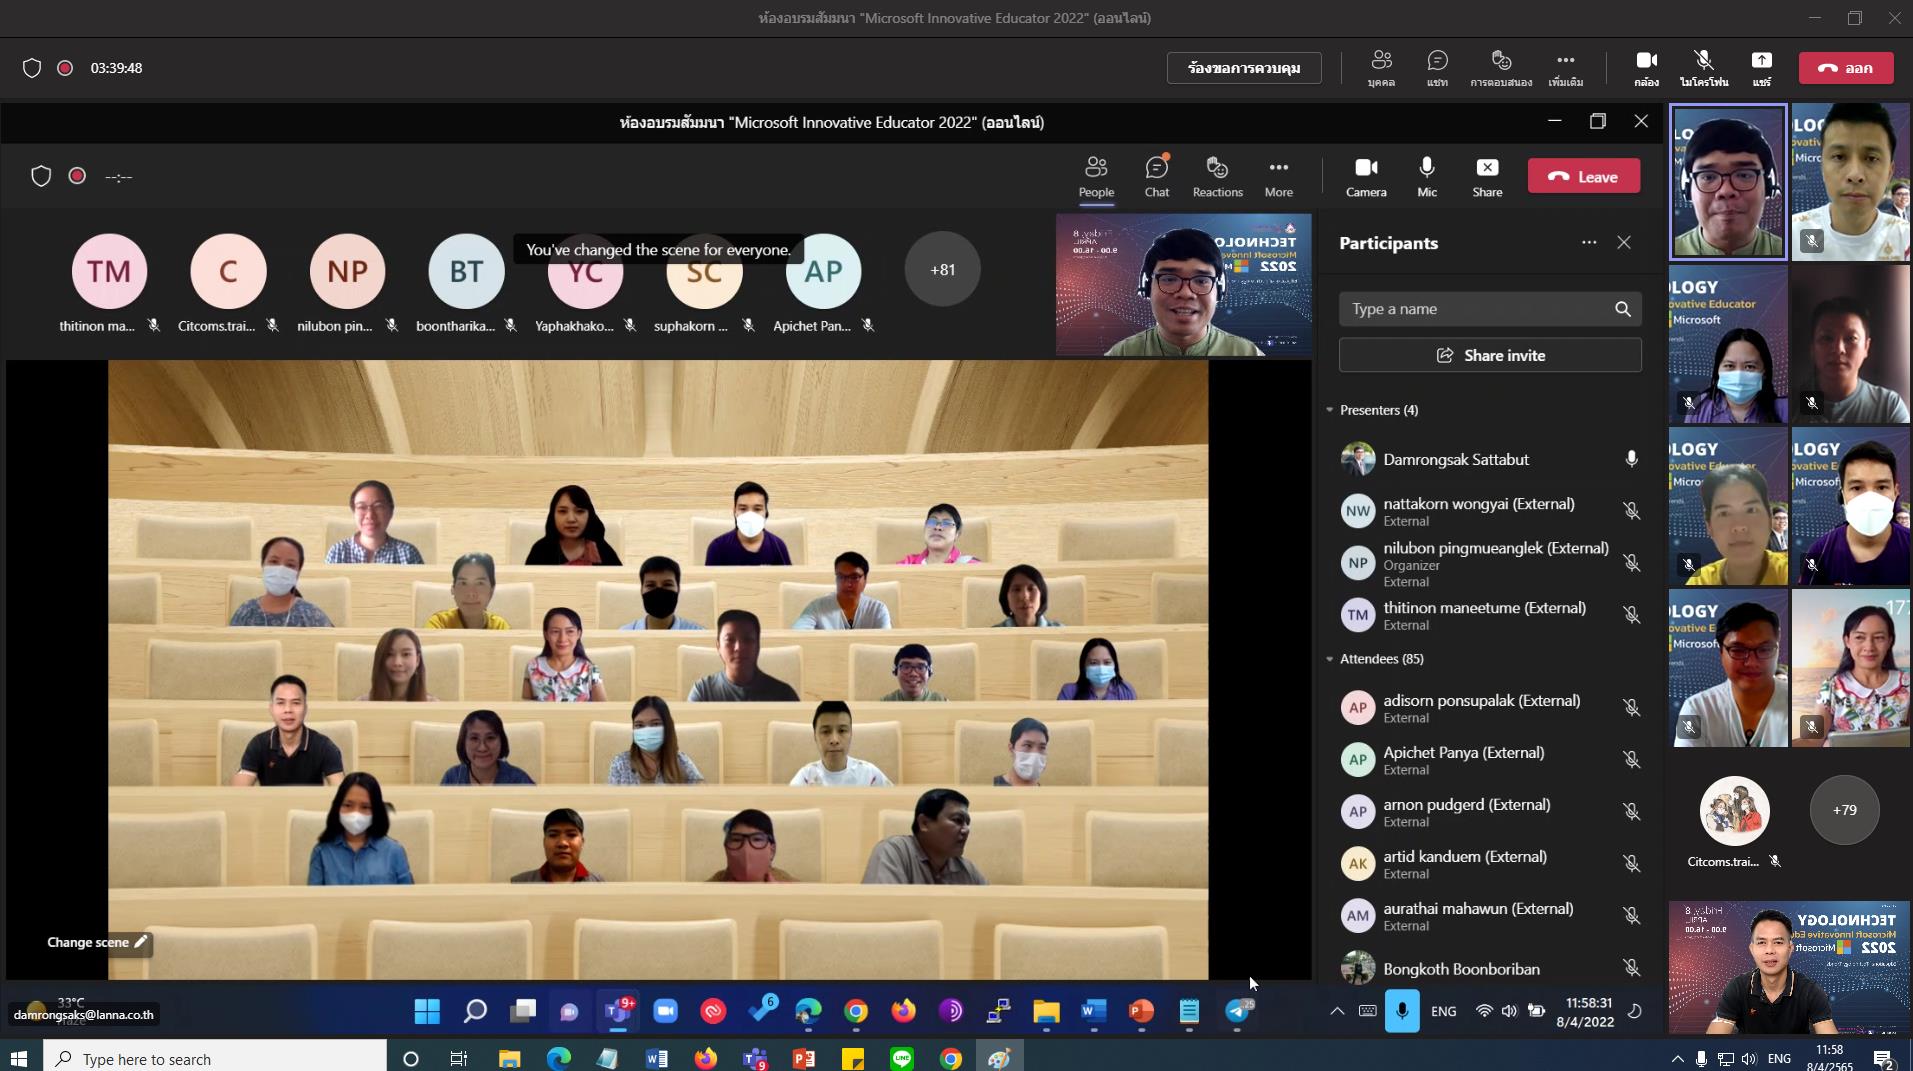Open Participants panel more options ellipsis
This screenshot has width=1913, height=1071.
pos(1589,243)
